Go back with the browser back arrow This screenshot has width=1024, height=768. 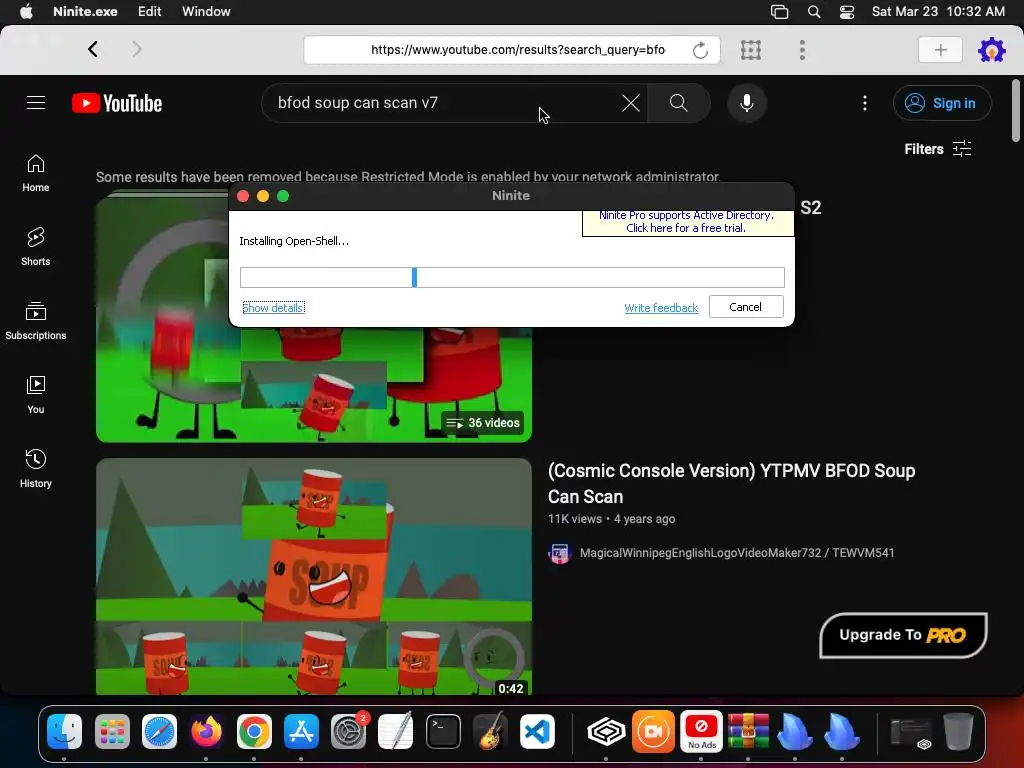93,49
